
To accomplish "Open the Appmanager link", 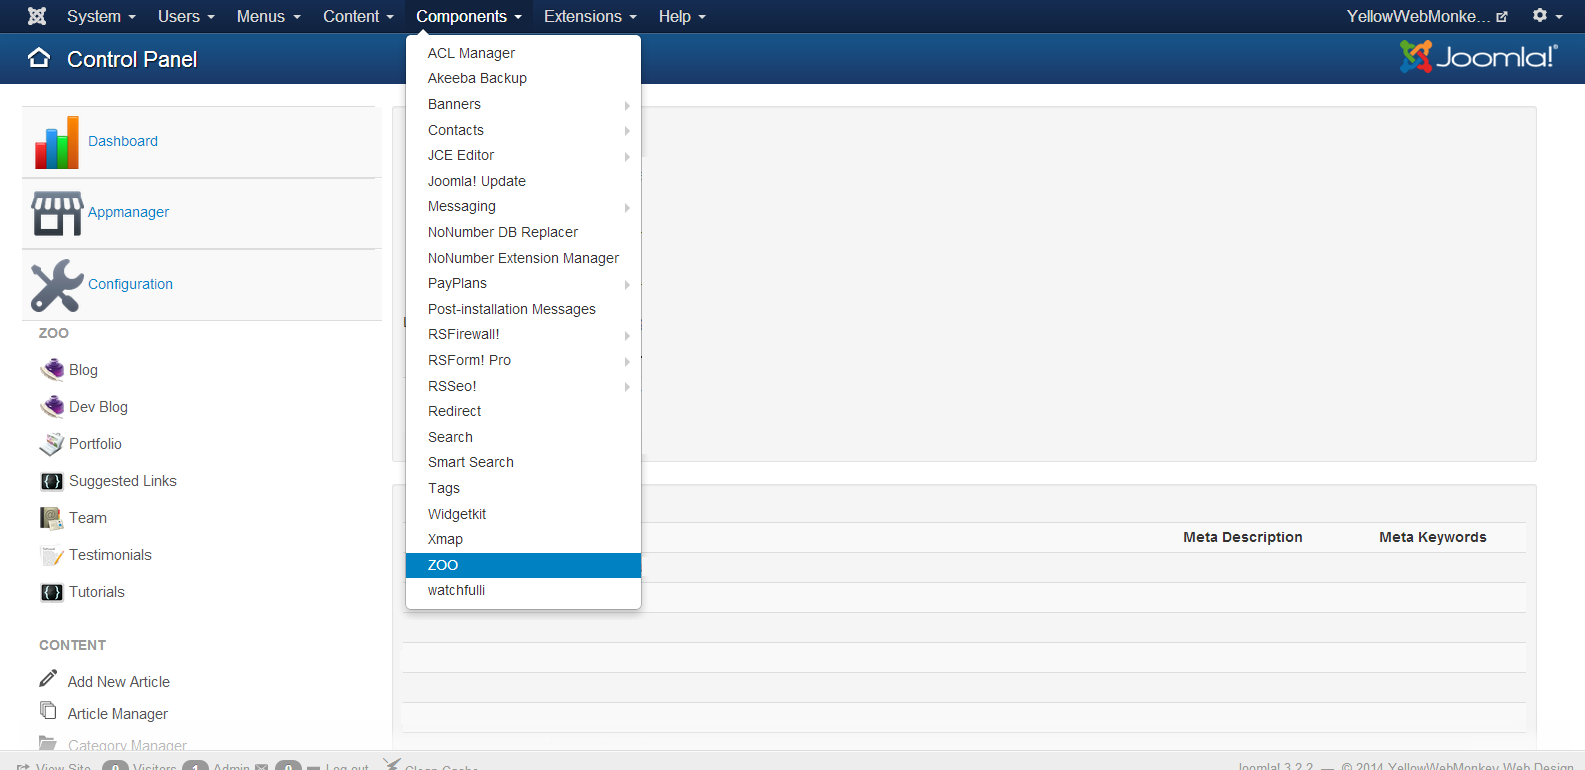I will coord(128,212).
